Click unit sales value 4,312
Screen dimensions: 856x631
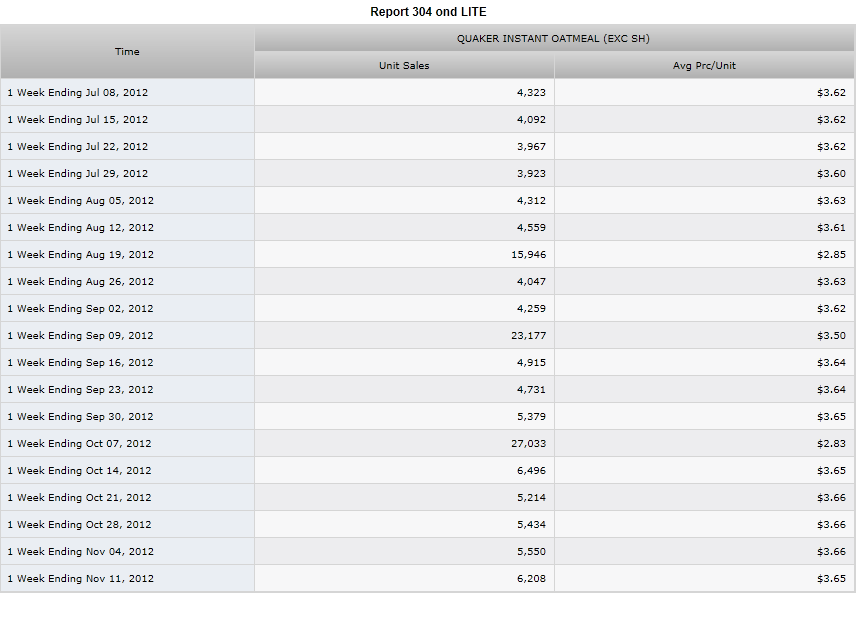[x=531, y=201]
